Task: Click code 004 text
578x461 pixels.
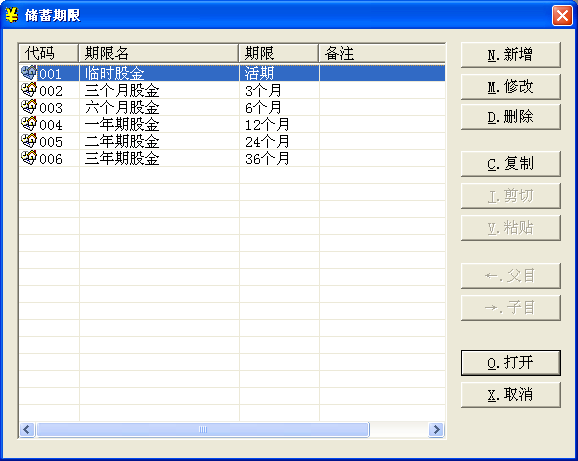Action: (51, 125)
